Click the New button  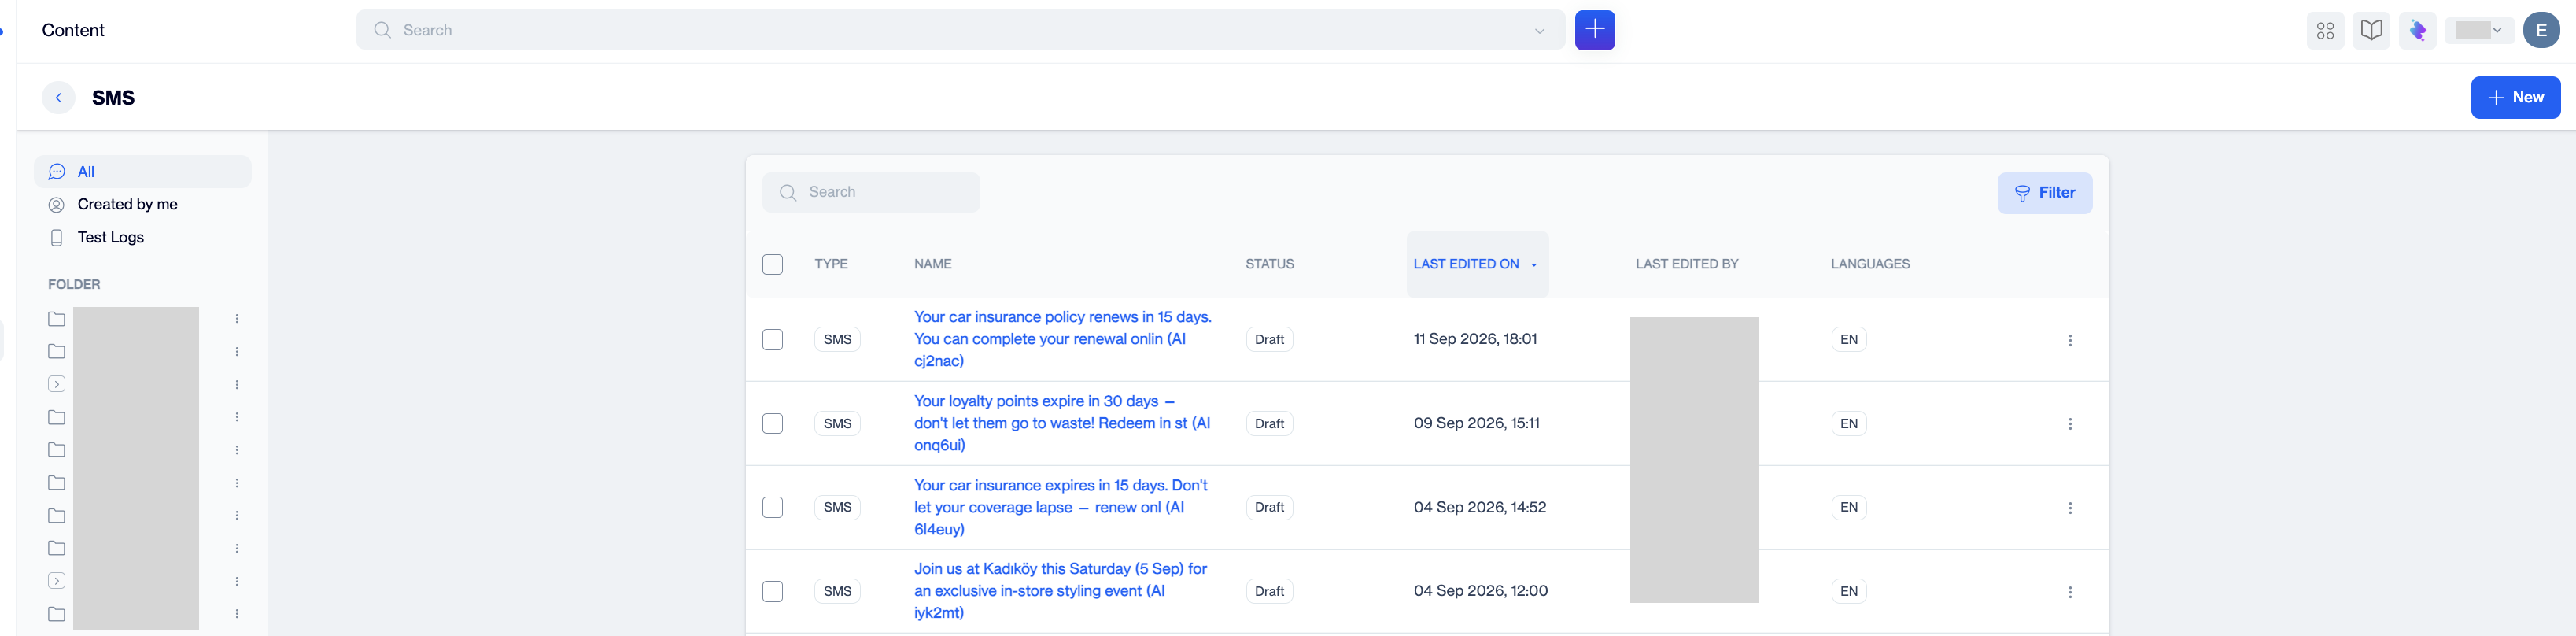(2515, 97)
